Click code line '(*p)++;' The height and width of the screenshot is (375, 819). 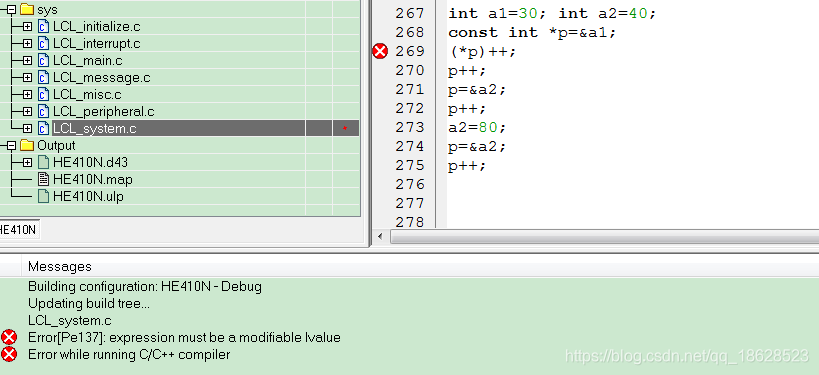click(482, 52)
